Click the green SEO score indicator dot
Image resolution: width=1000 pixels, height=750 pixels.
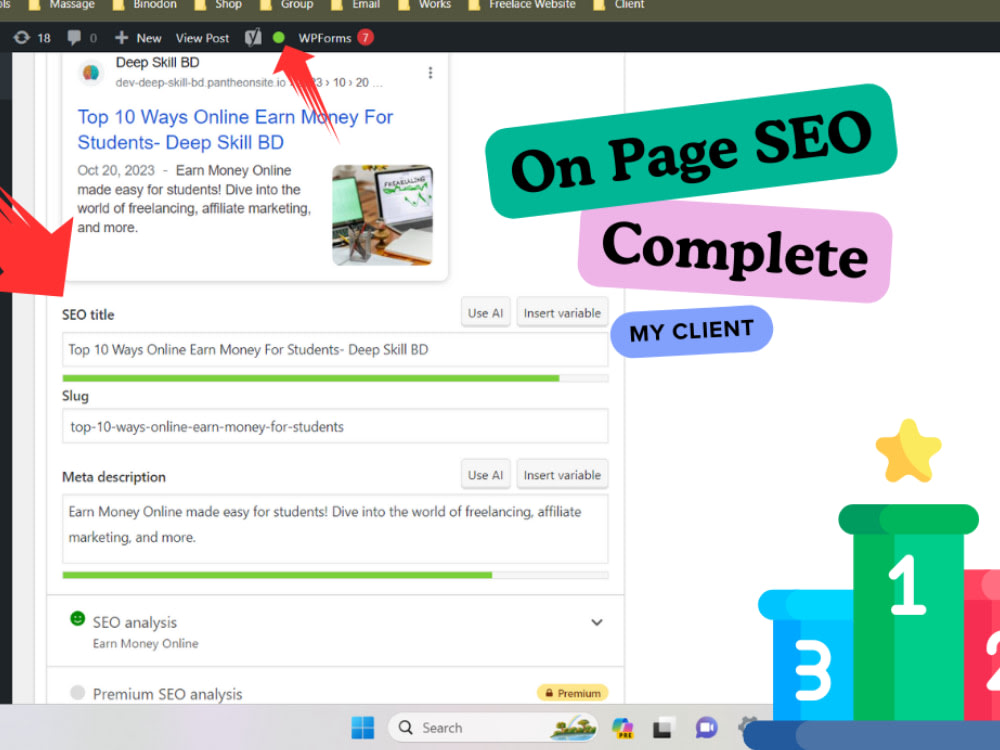coord(279,38)
